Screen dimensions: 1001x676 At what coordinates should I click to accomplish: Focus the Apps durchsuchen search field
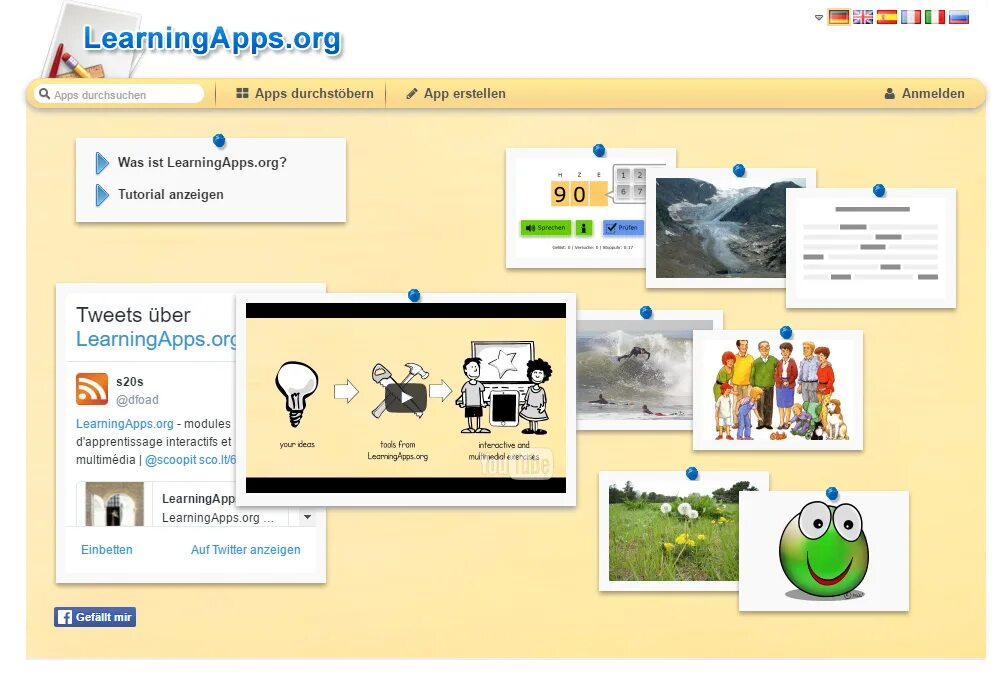[x=120, y=94]
